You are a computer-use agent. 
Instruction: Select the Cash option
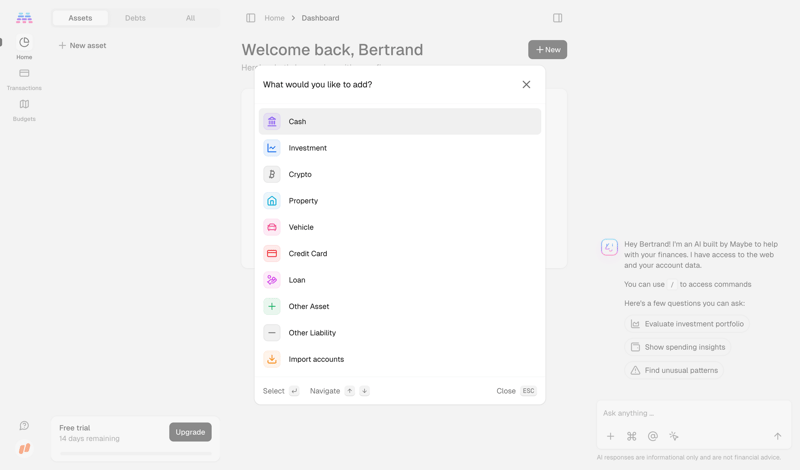point(399,121)
